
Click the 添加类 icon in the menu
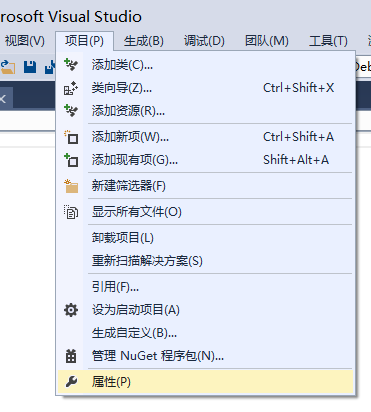(71, 64)
